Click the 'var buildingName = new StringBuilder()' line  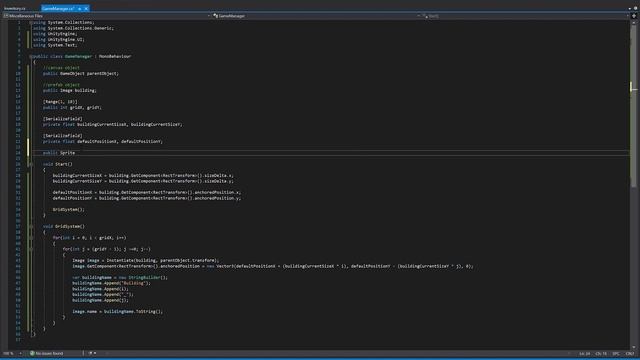click(x=120, y=278)
